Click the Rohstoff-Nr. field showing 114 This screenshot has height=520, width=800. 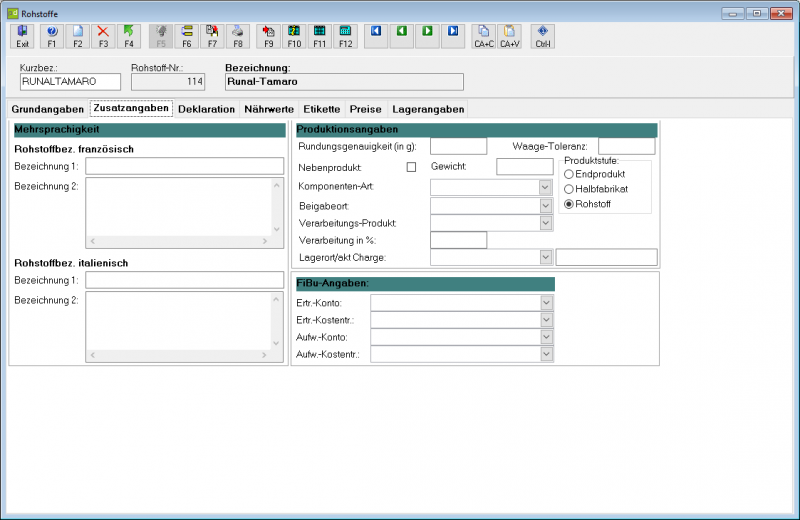168,82
